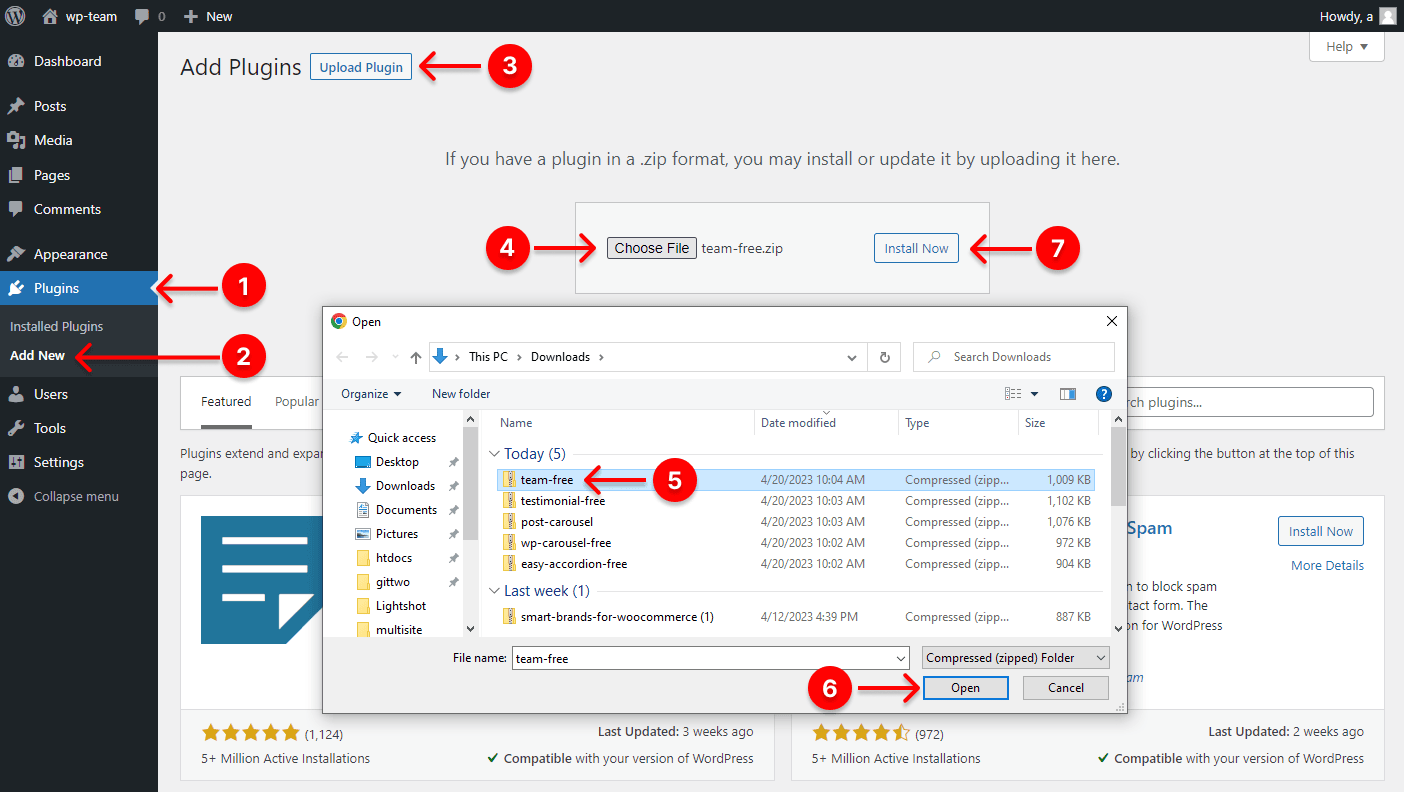Screen dimensions: 1404x792
Task: Collapse the Last week (1) group
Action: pyautogui.click(x=495, y=591)
